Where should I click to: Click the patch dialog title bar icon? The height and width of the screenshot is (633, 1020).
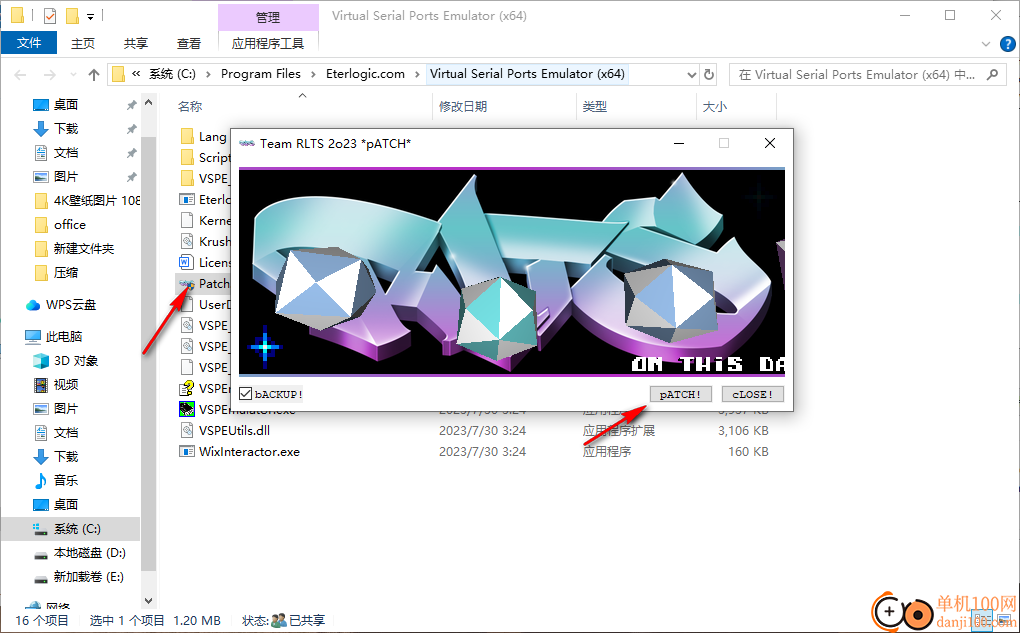[247, 143]
